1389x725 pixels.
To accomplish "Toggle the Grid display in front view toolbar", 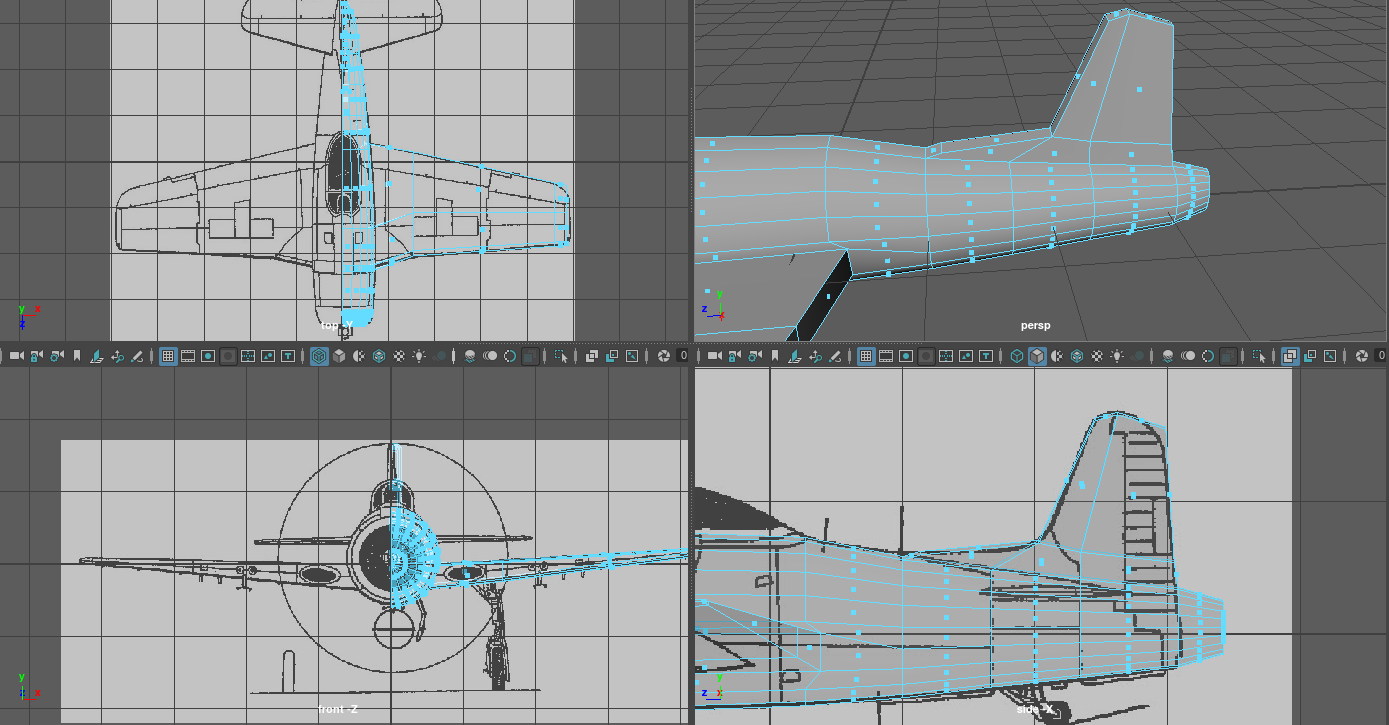I will (x=168, y=356).
